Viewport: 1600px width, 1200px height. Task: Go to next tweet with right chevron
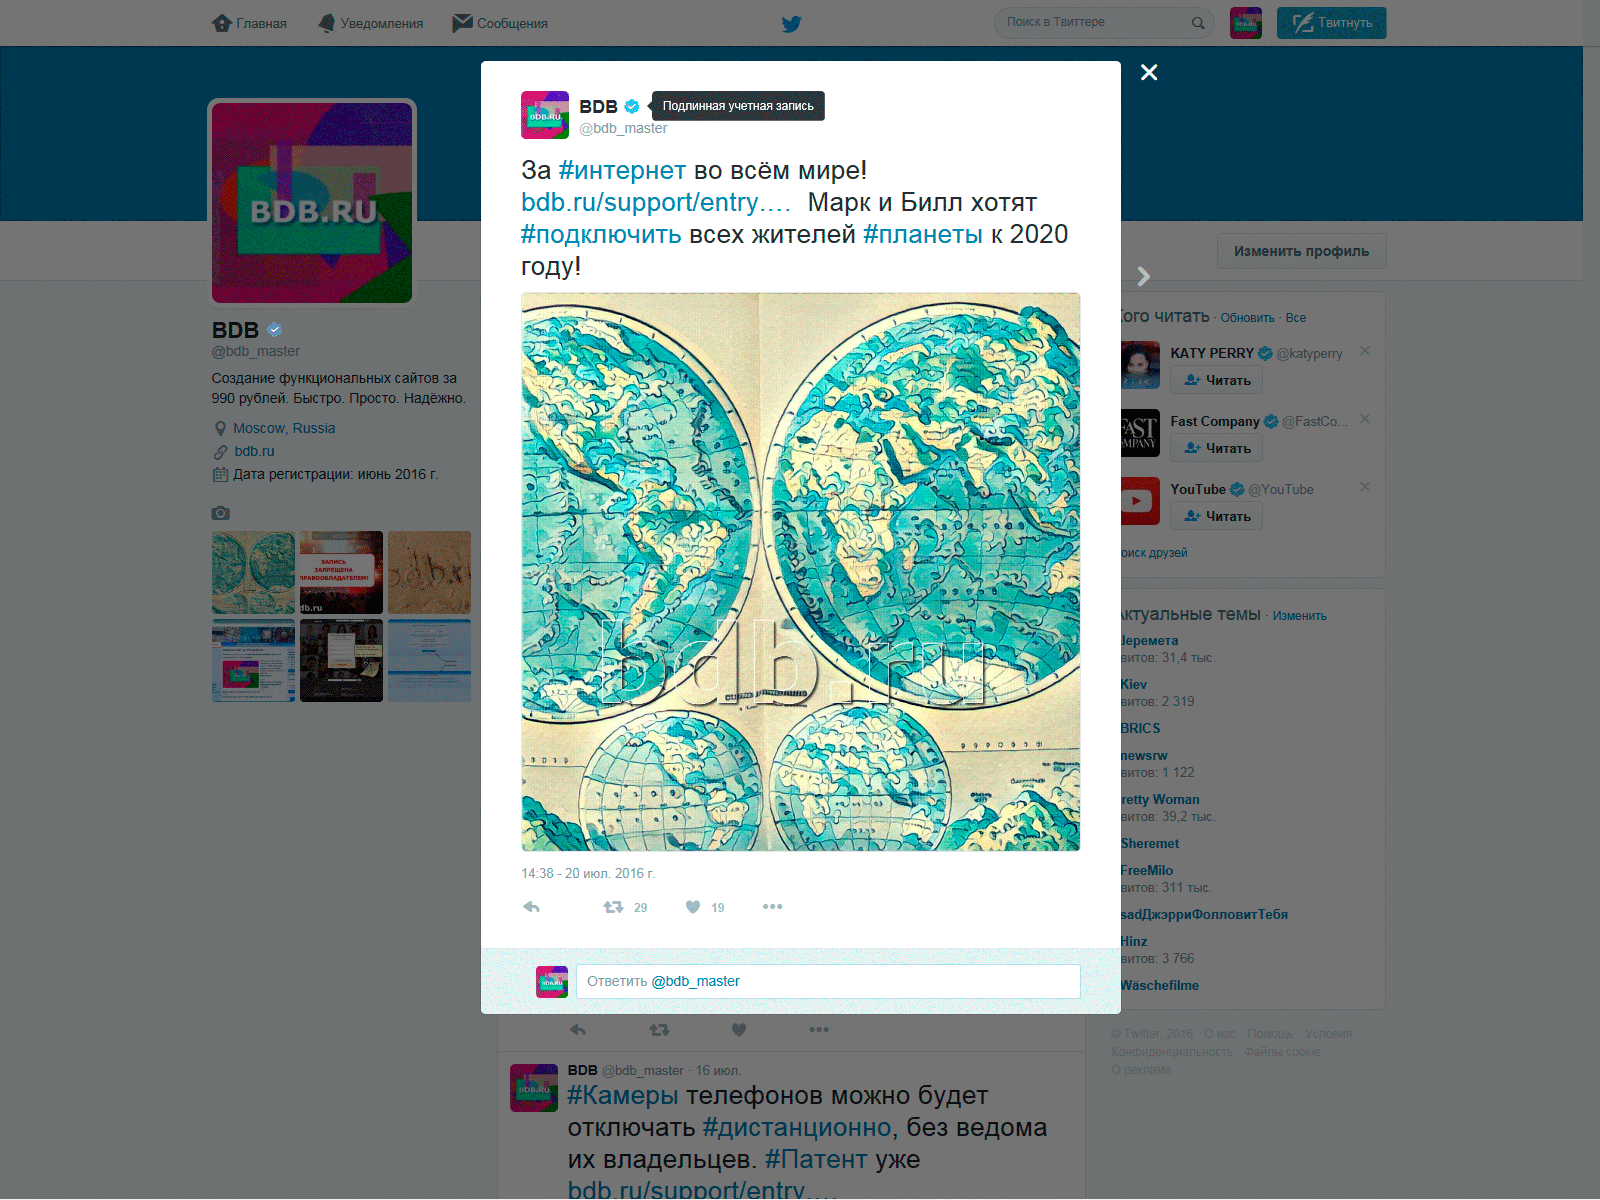1144,276
